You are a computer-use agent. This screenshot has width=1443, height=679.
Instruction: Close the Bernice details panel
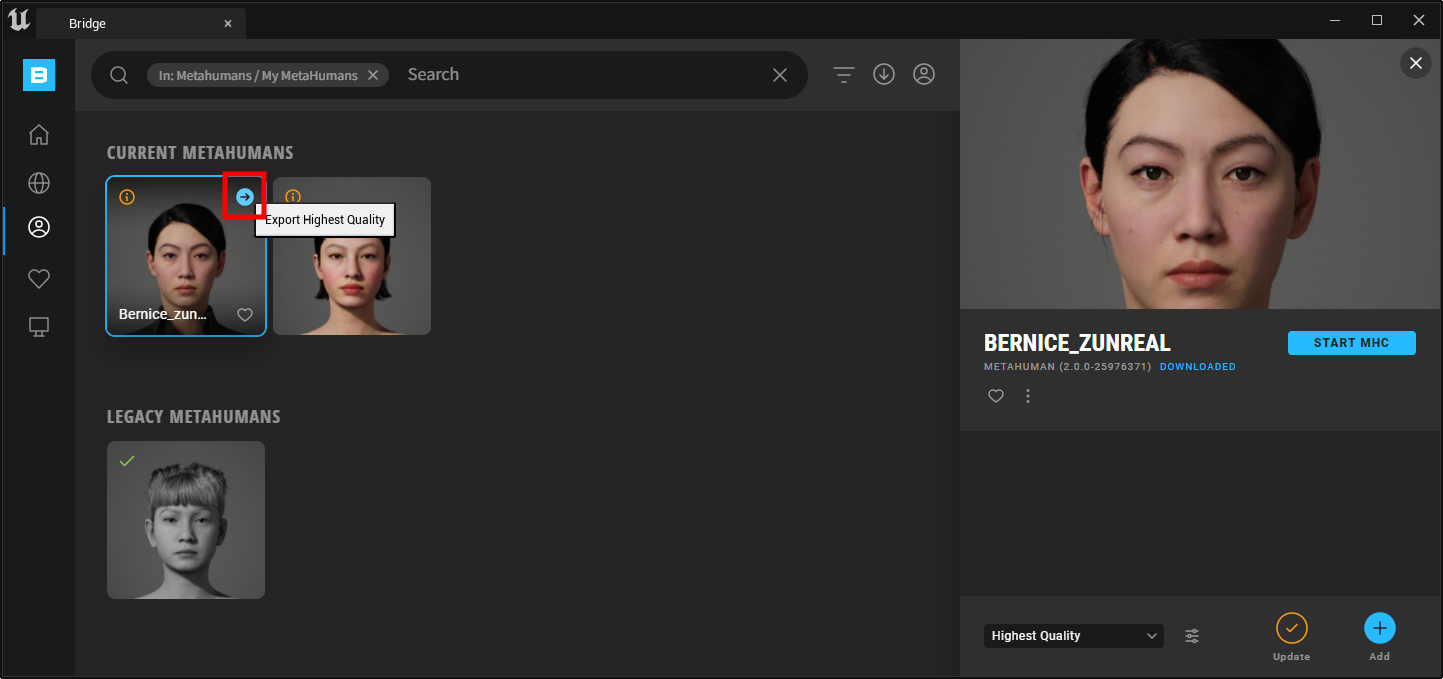[1416, 64]
